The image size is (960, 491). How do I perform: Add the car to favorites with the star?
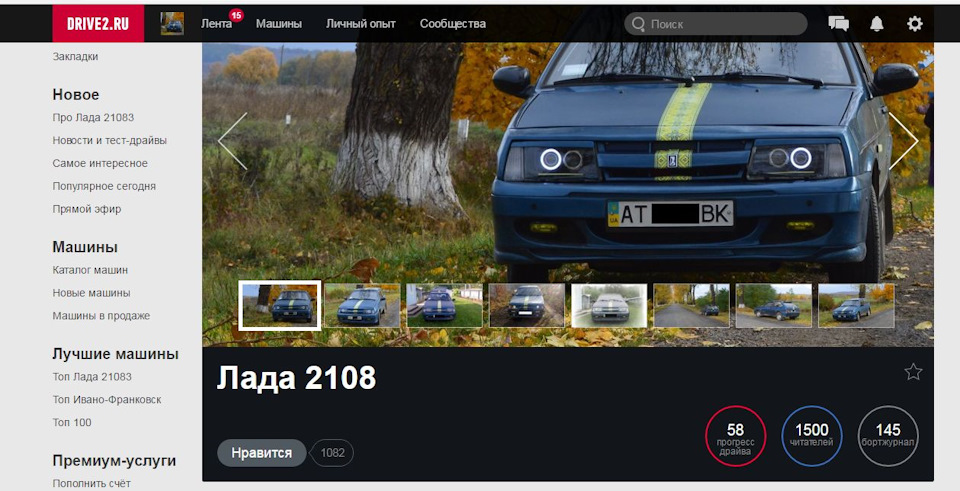(x=913, y=372)
